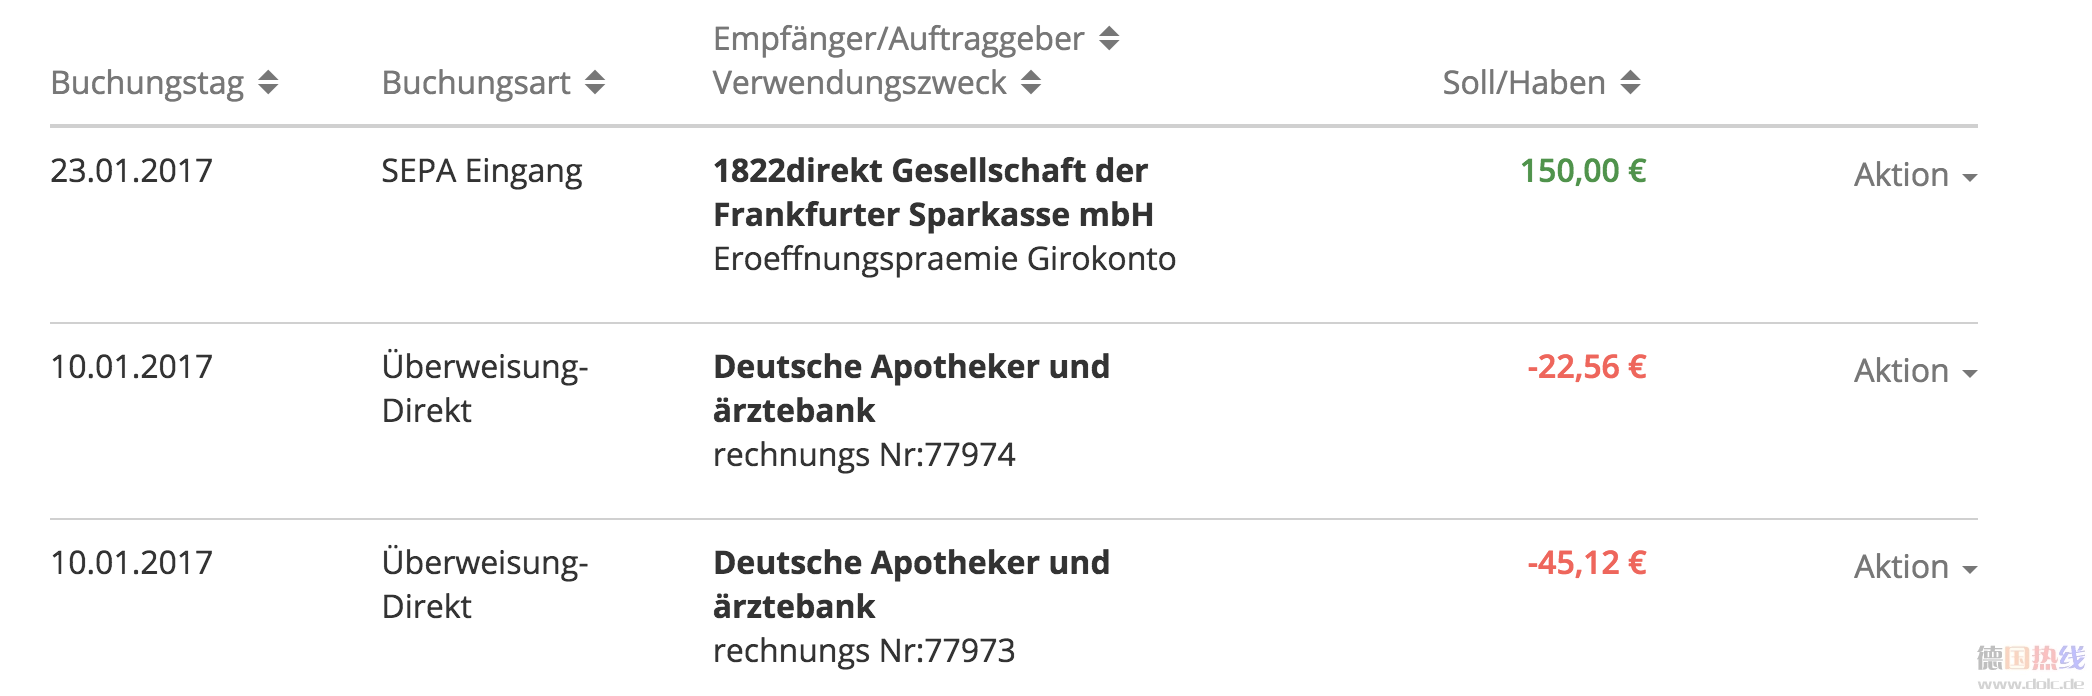Viewport: 2092px width, 696px height.
Task: Select transaction with rechnungs Nr:77973
Action: pyautogui.click(x=864, y=652)
